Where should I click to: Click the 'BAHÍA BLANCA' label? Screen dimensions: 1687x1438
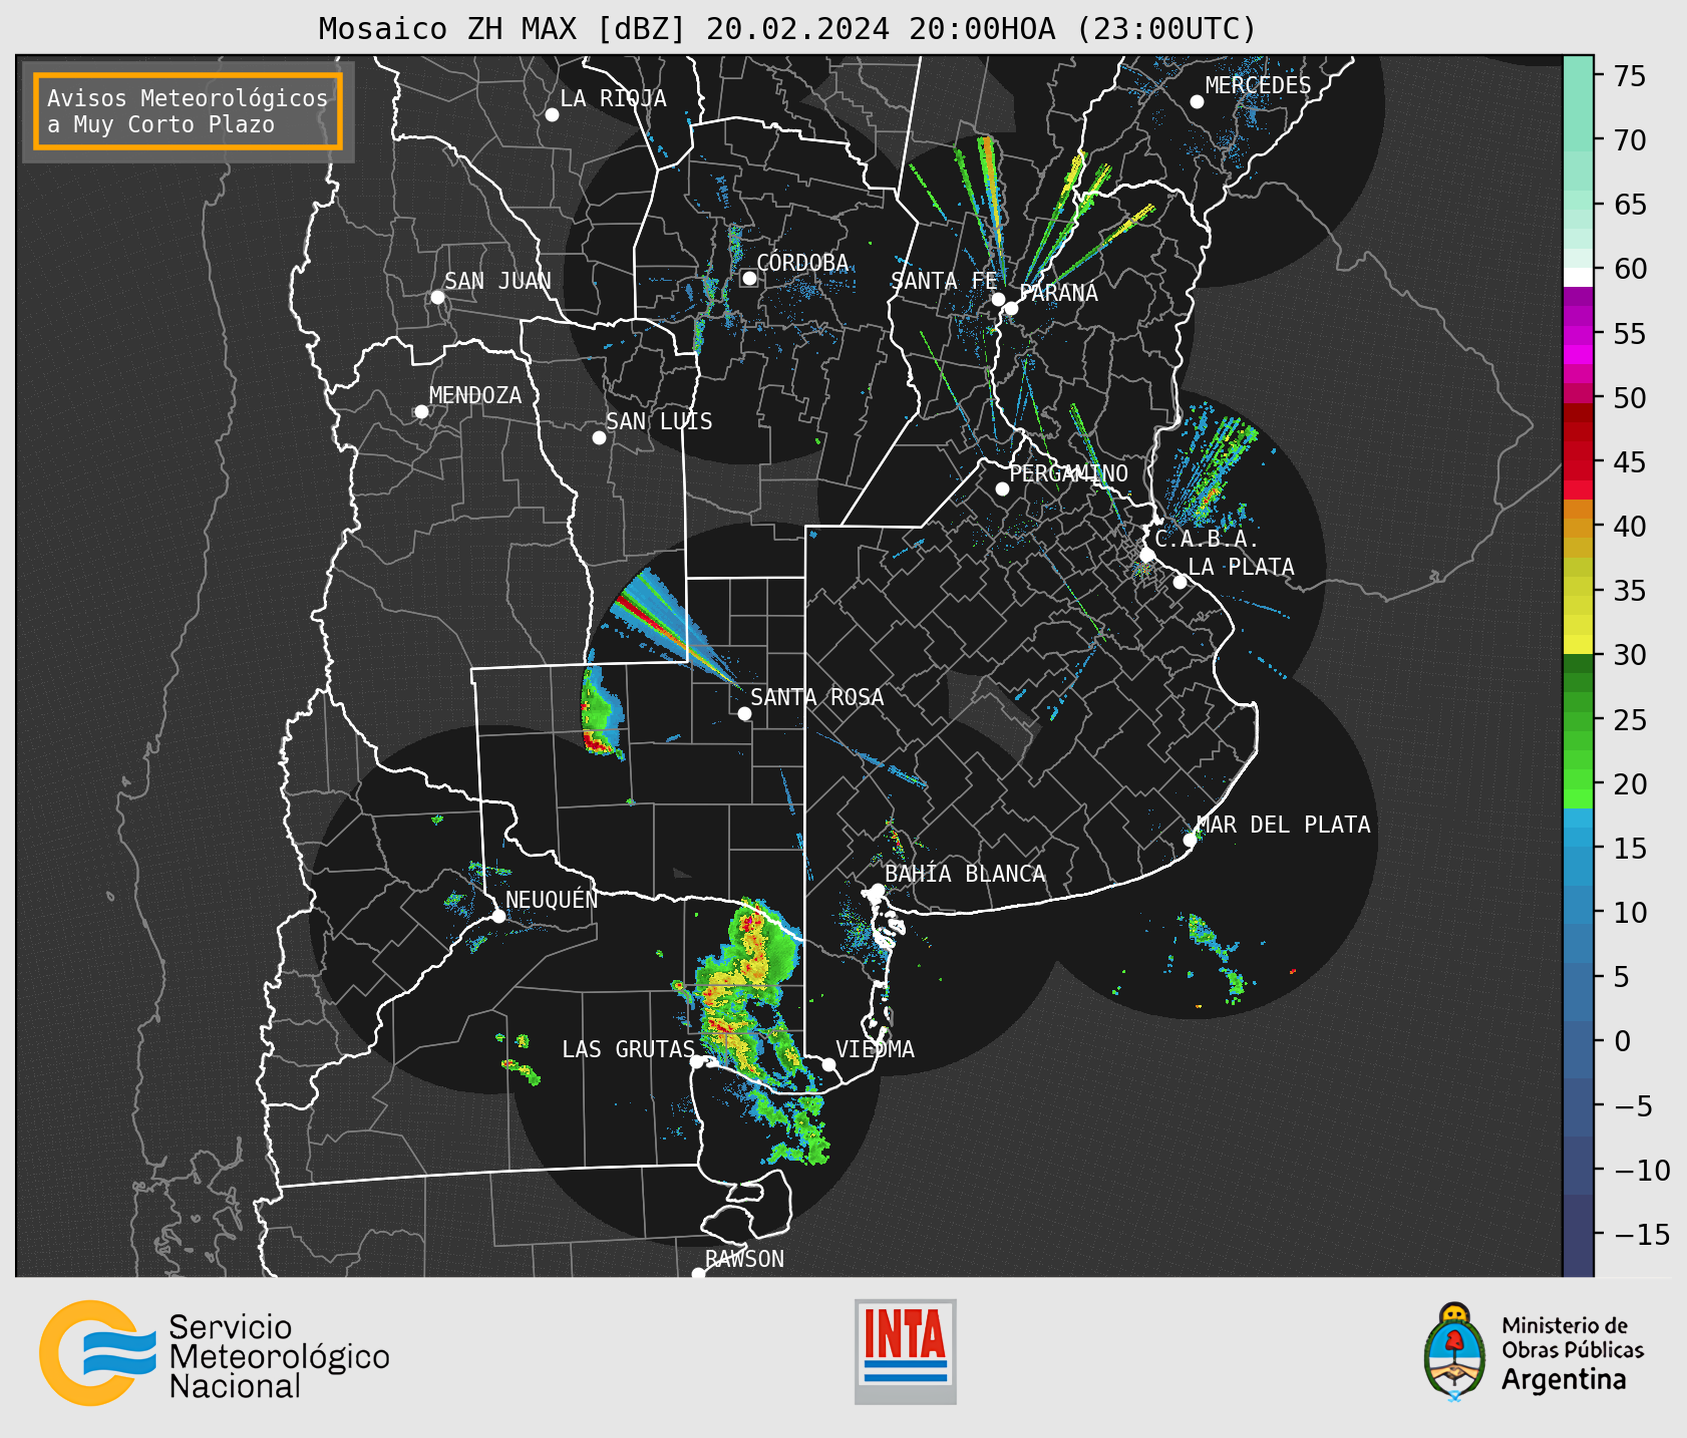(965, 874)
